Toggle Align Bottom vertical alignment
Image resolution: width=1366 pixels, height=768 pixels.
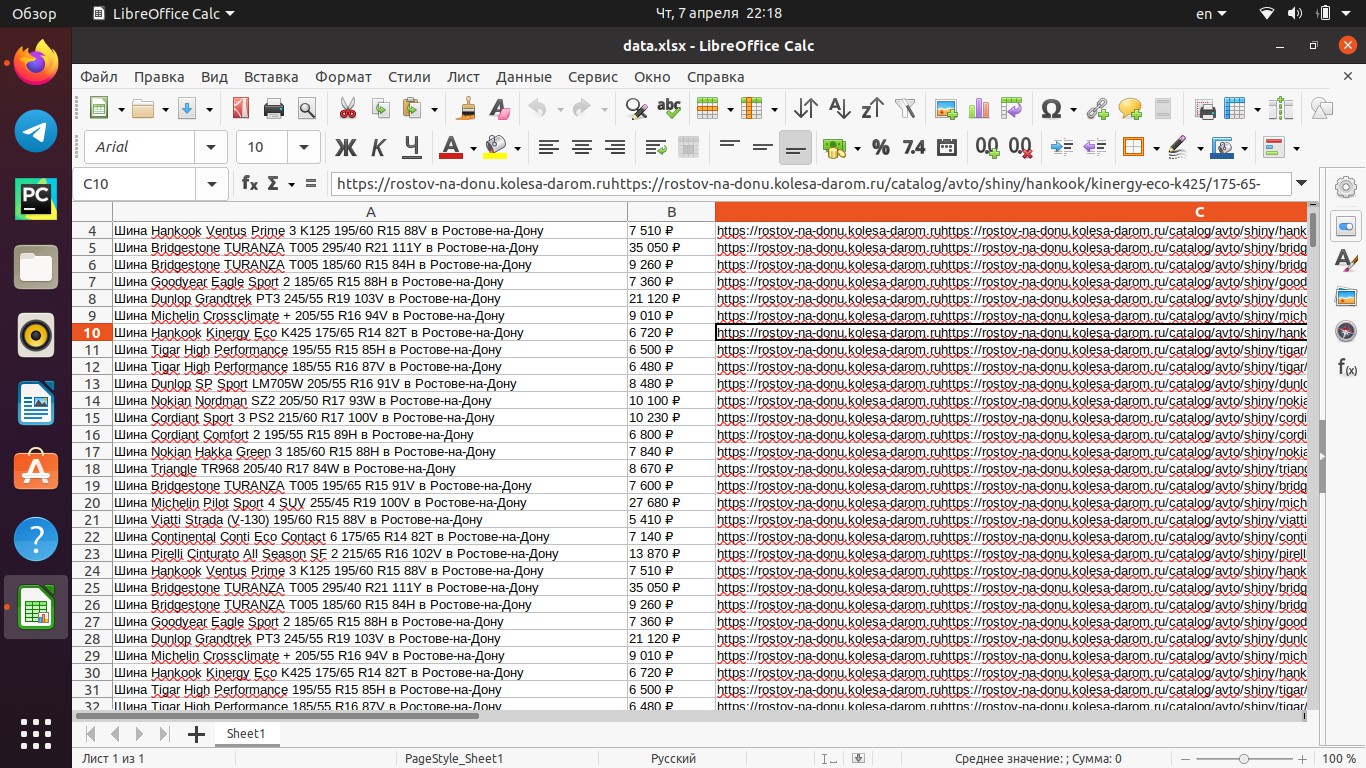[x=796, y=147]
